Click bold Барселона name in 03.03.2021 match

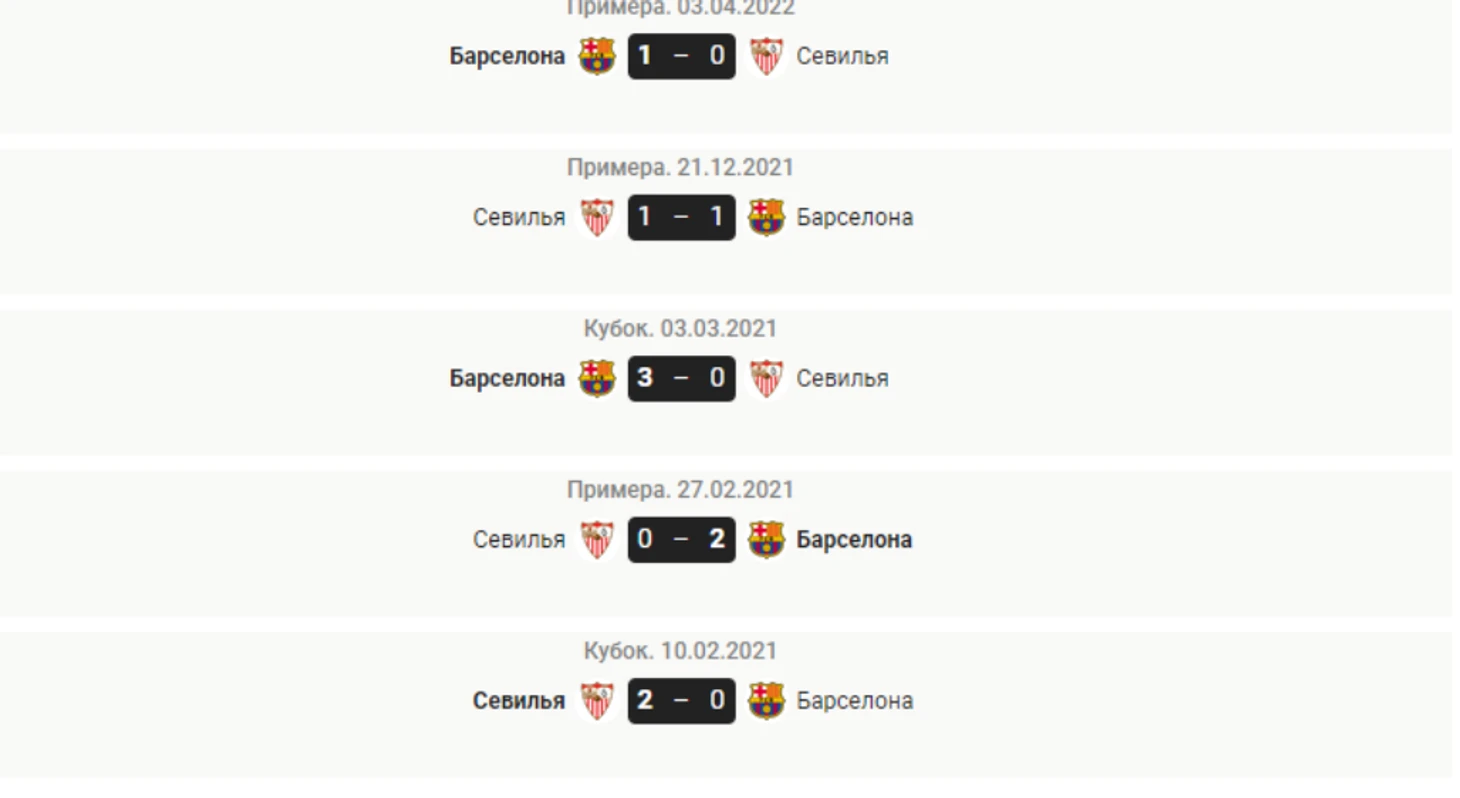[507, 378]
